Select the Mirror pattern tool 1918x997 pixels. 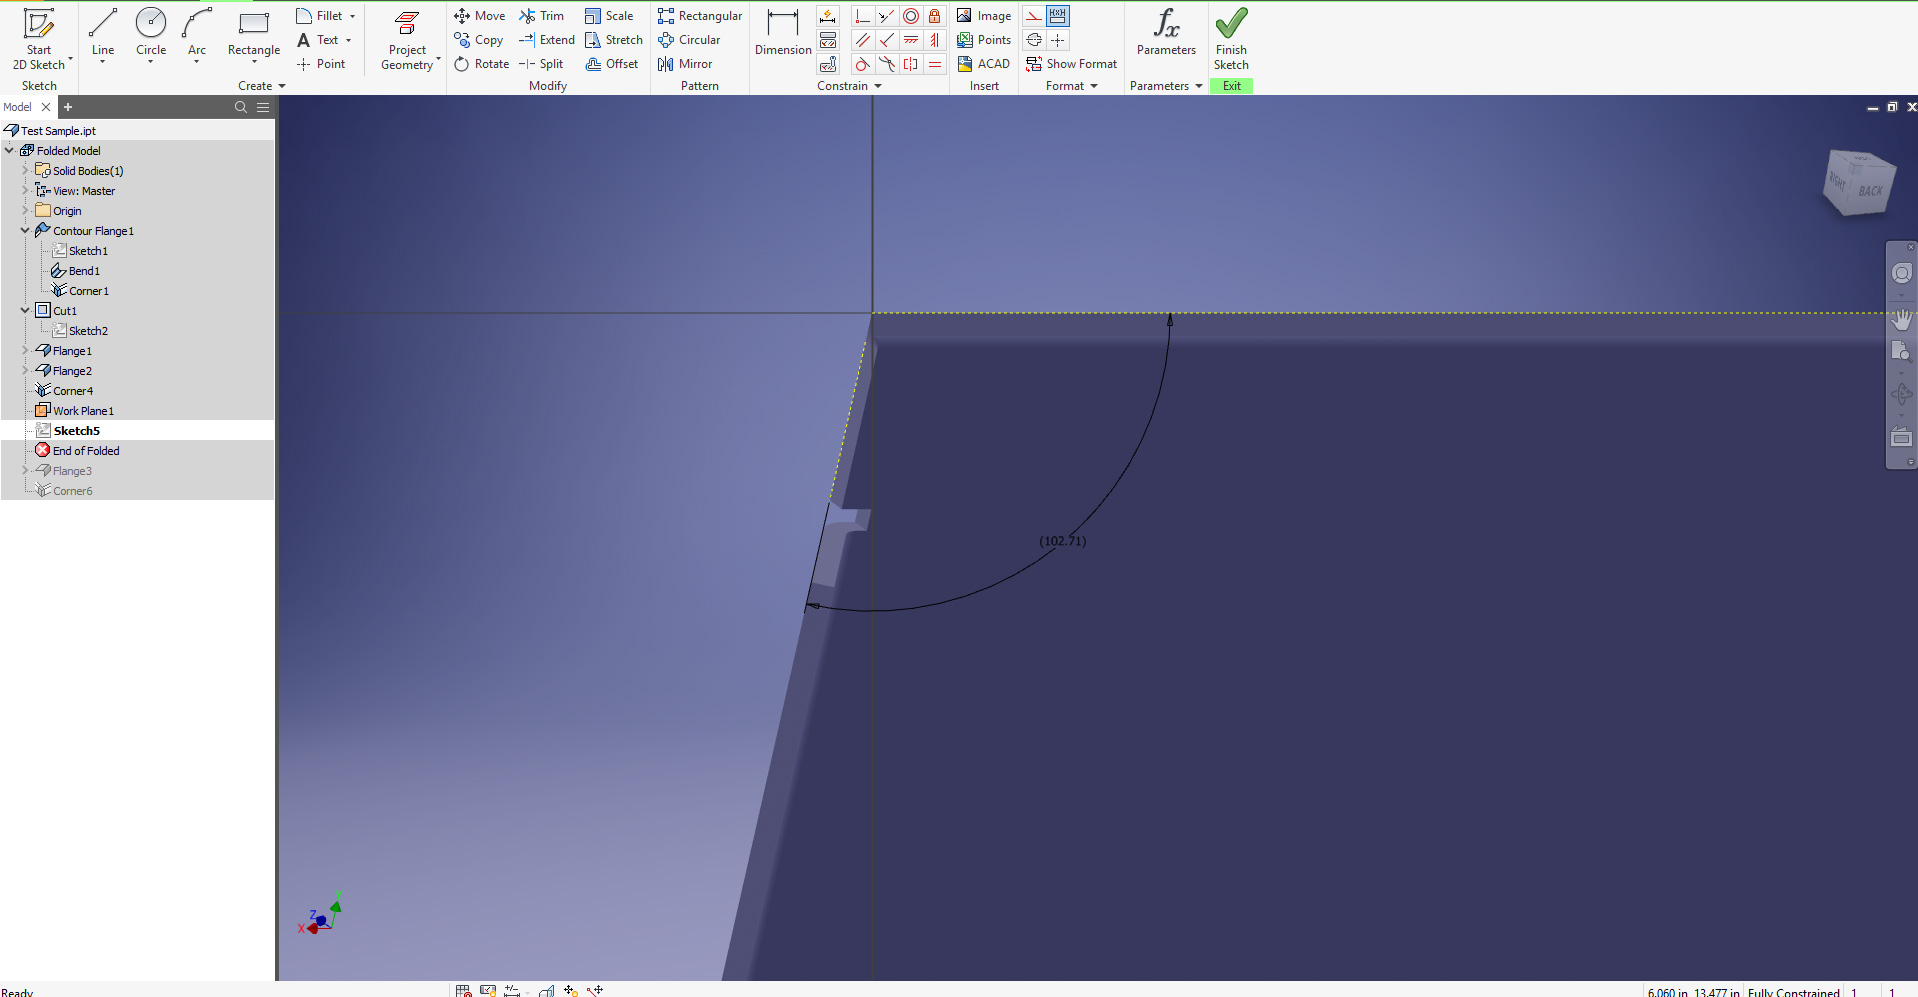pos(684,63)
